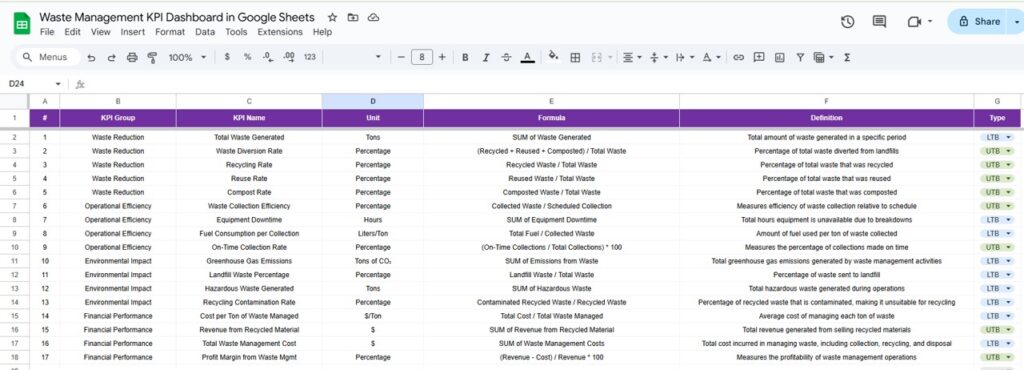This screenshot has height=370, width=1024.
Task: Open the Insert menu
Action: coord(133,31)
